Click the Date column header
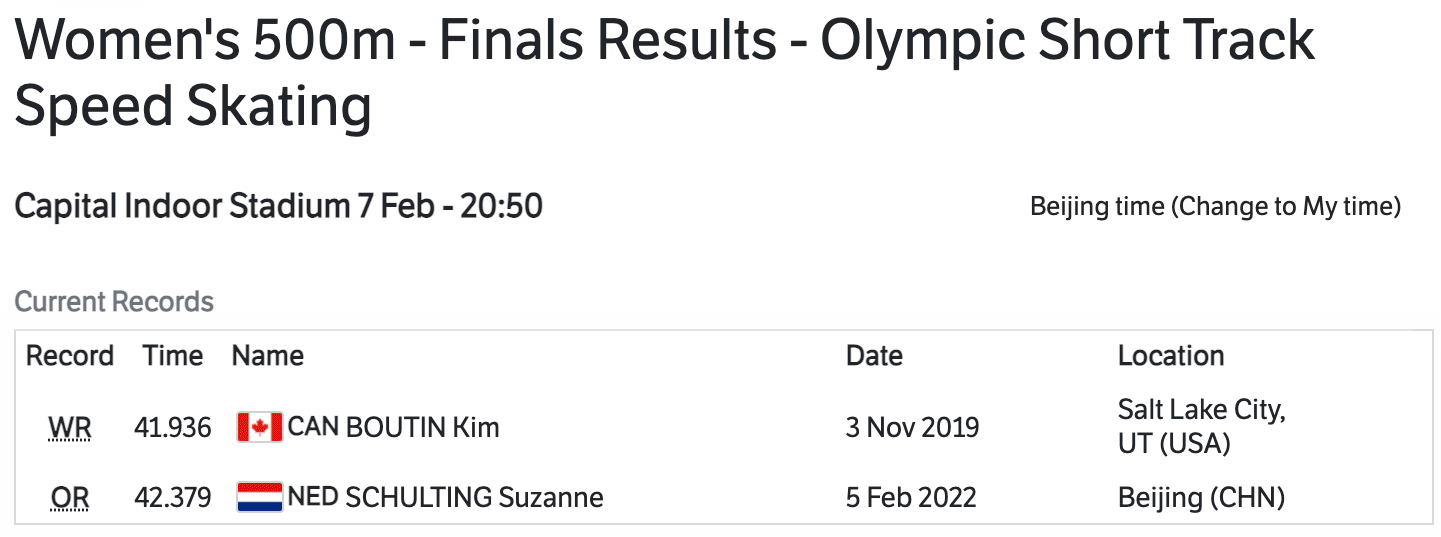Image resolution: width=1441 pixels, height=537 pixels. click(x=874, y=356)
